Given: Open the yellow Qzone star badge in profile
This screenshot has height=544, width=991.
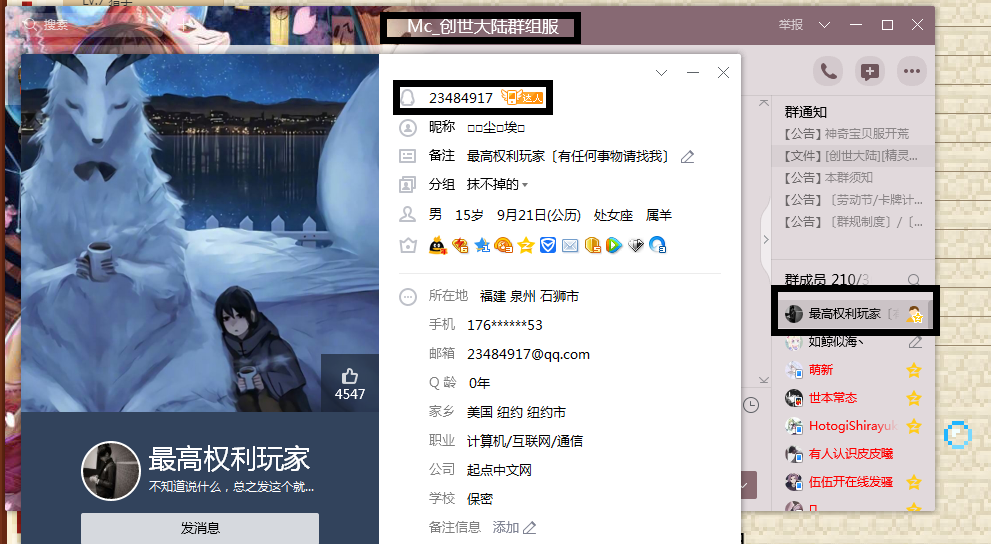Looking at the screenshot, I should [526, 245].
